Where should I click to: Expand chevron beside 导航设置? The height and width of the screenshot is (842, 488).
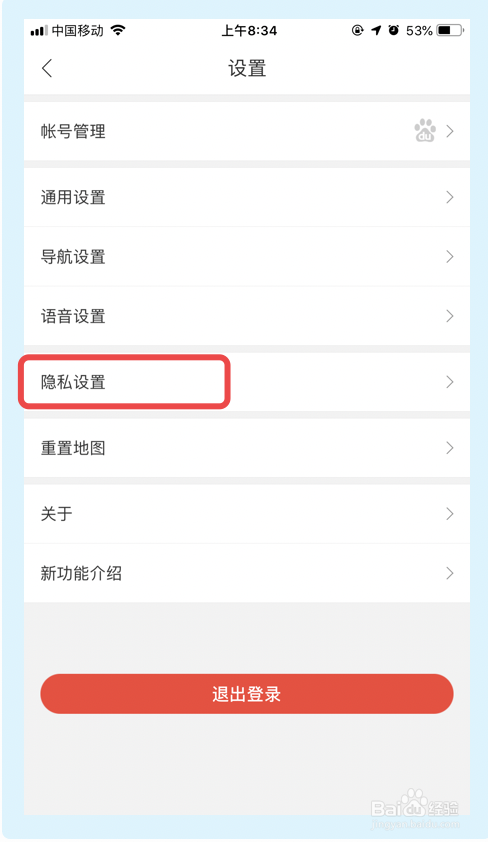tap(450, 257)
